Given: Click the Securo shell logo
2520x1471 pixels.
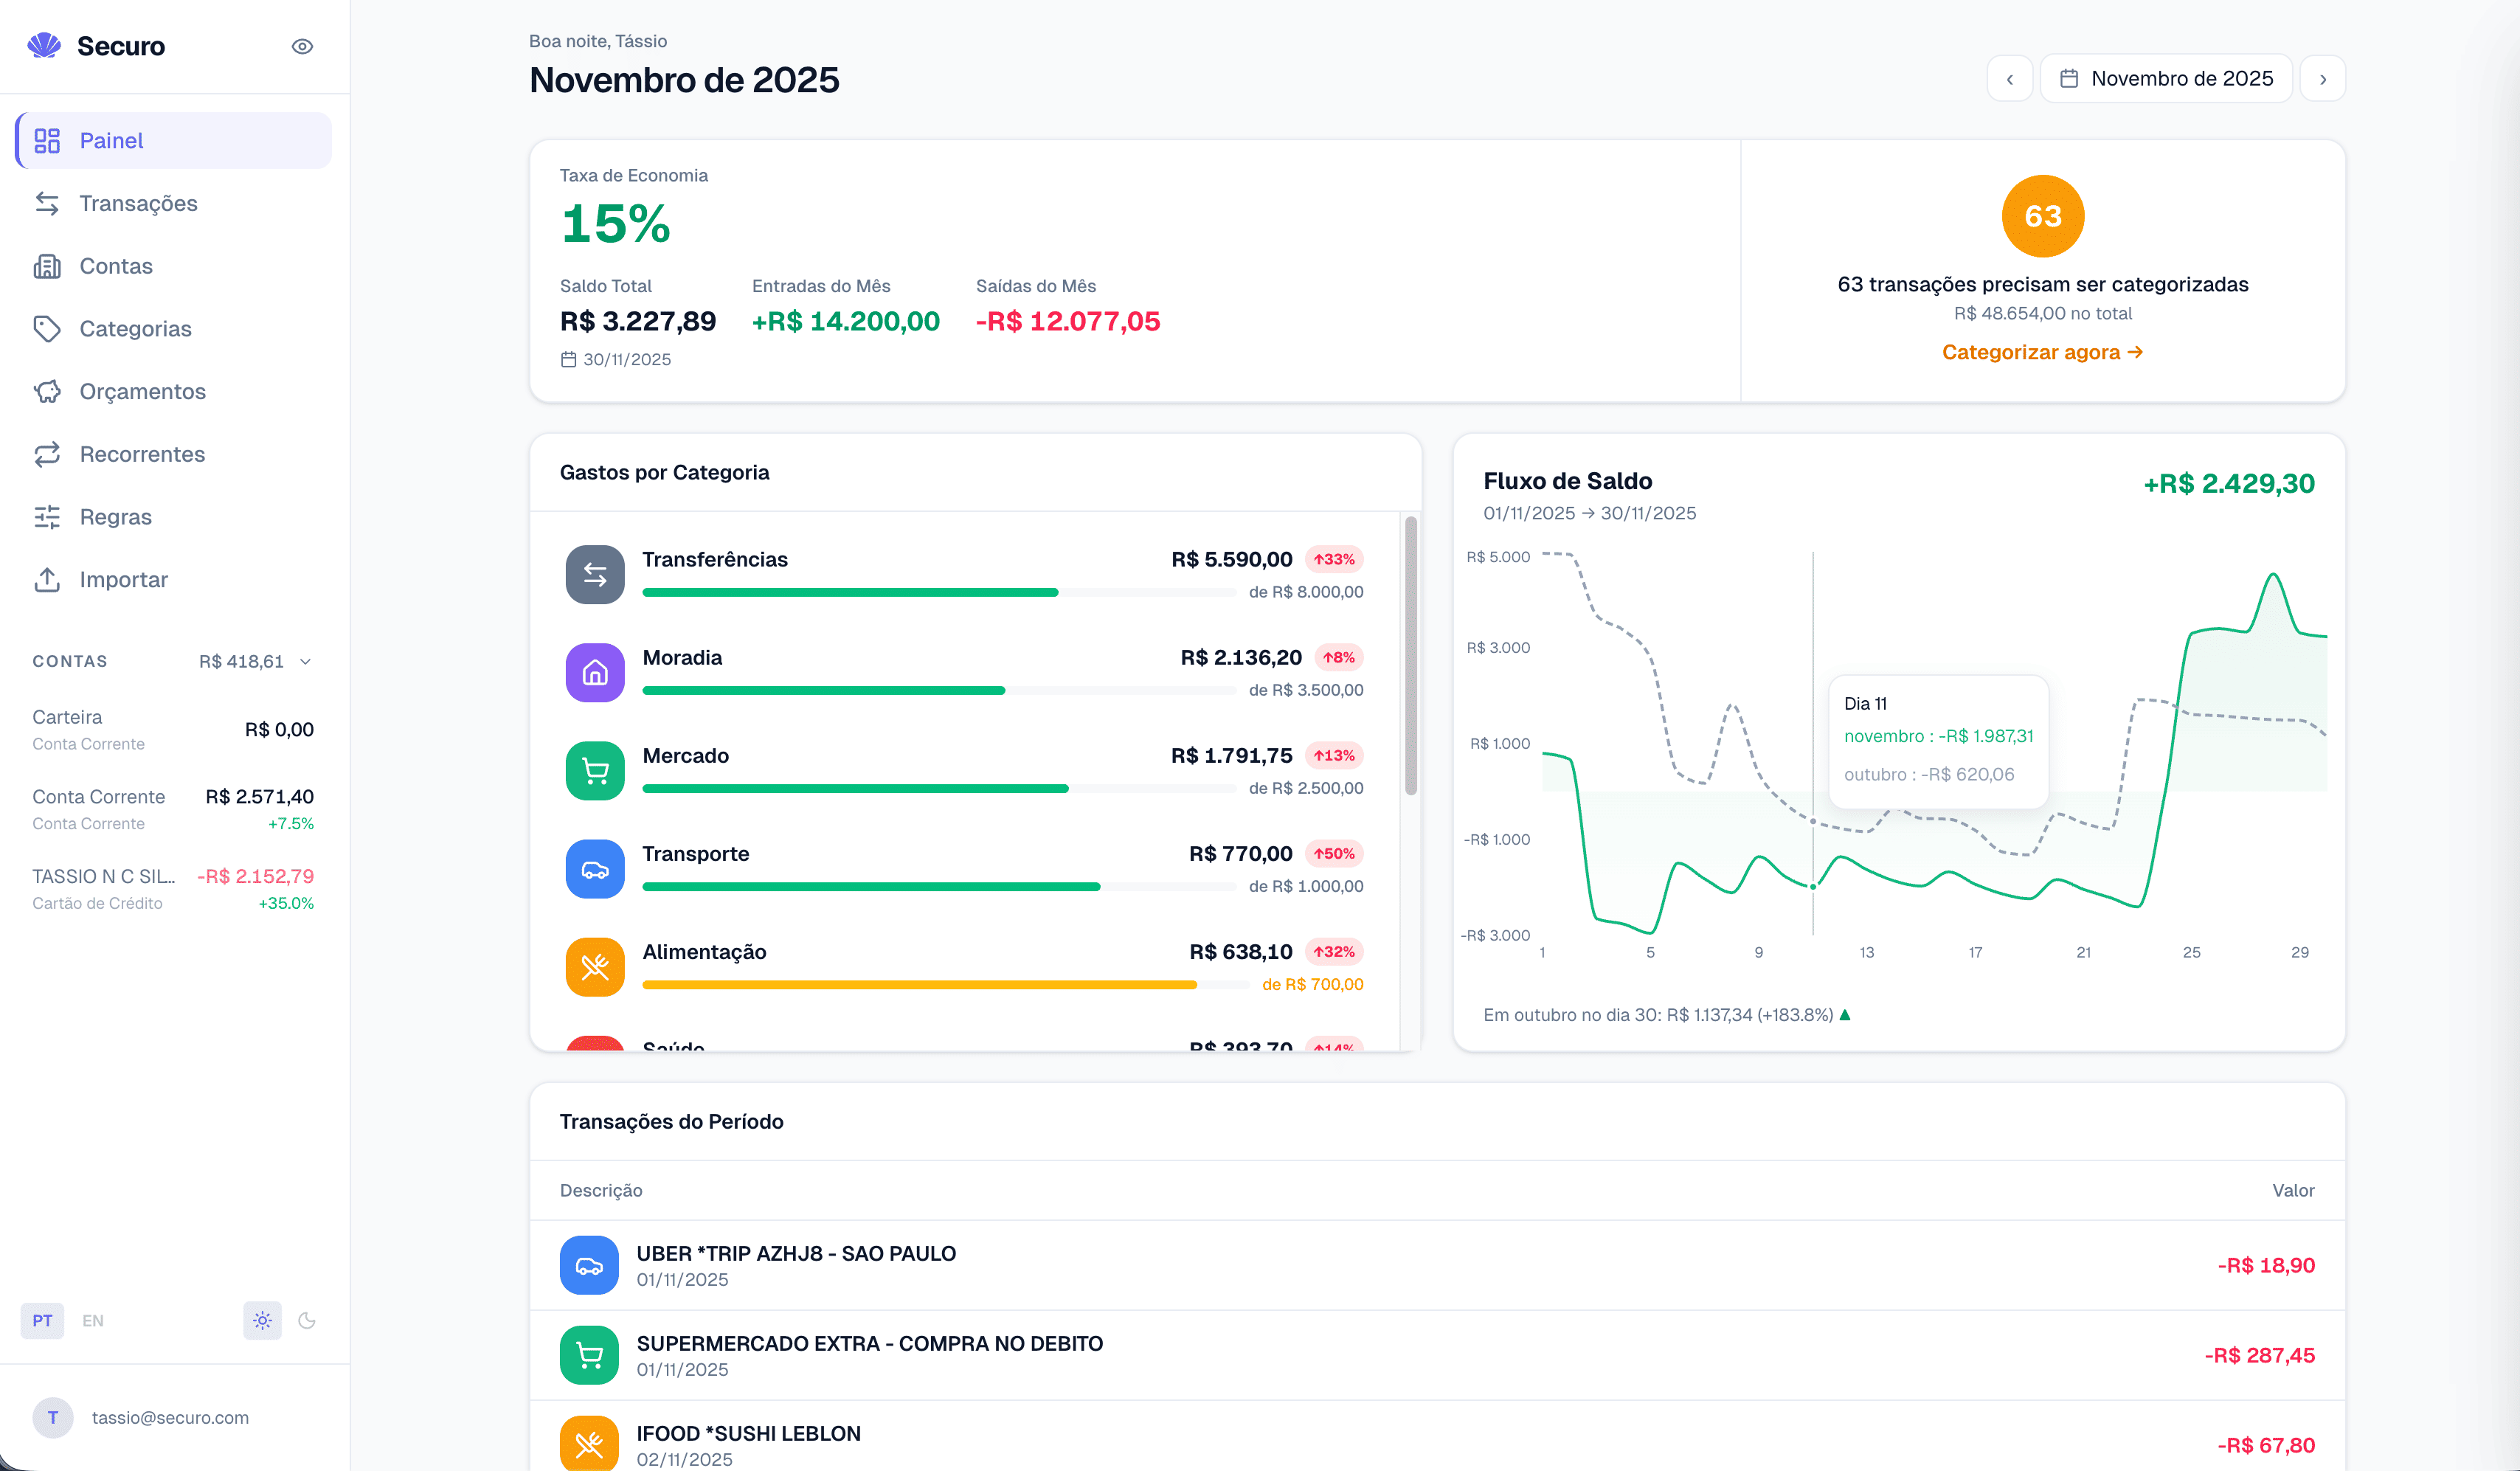Looking at the screenshot, I should (x=44, y=46).
